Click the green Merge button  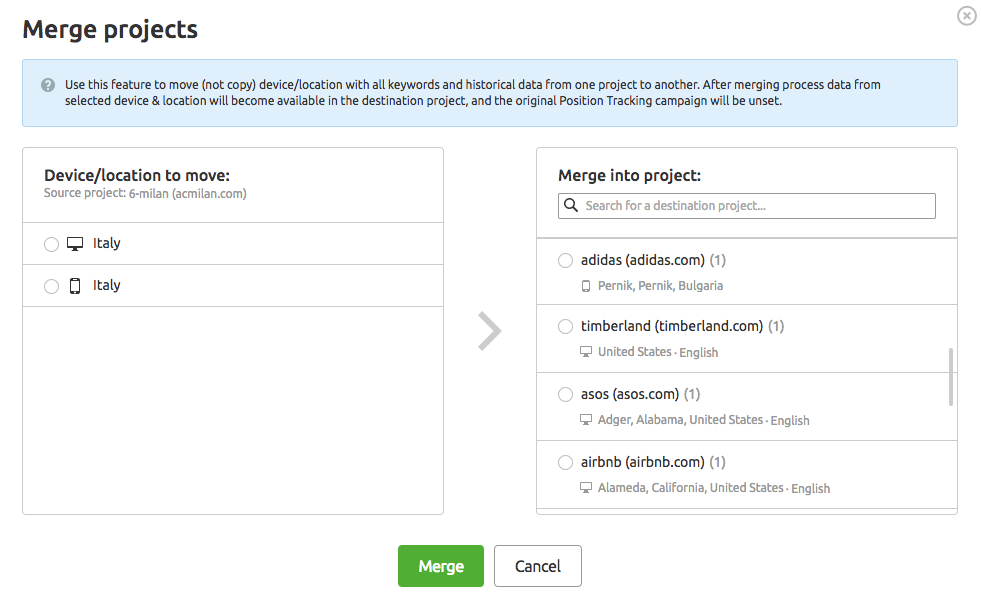point(441,566)
